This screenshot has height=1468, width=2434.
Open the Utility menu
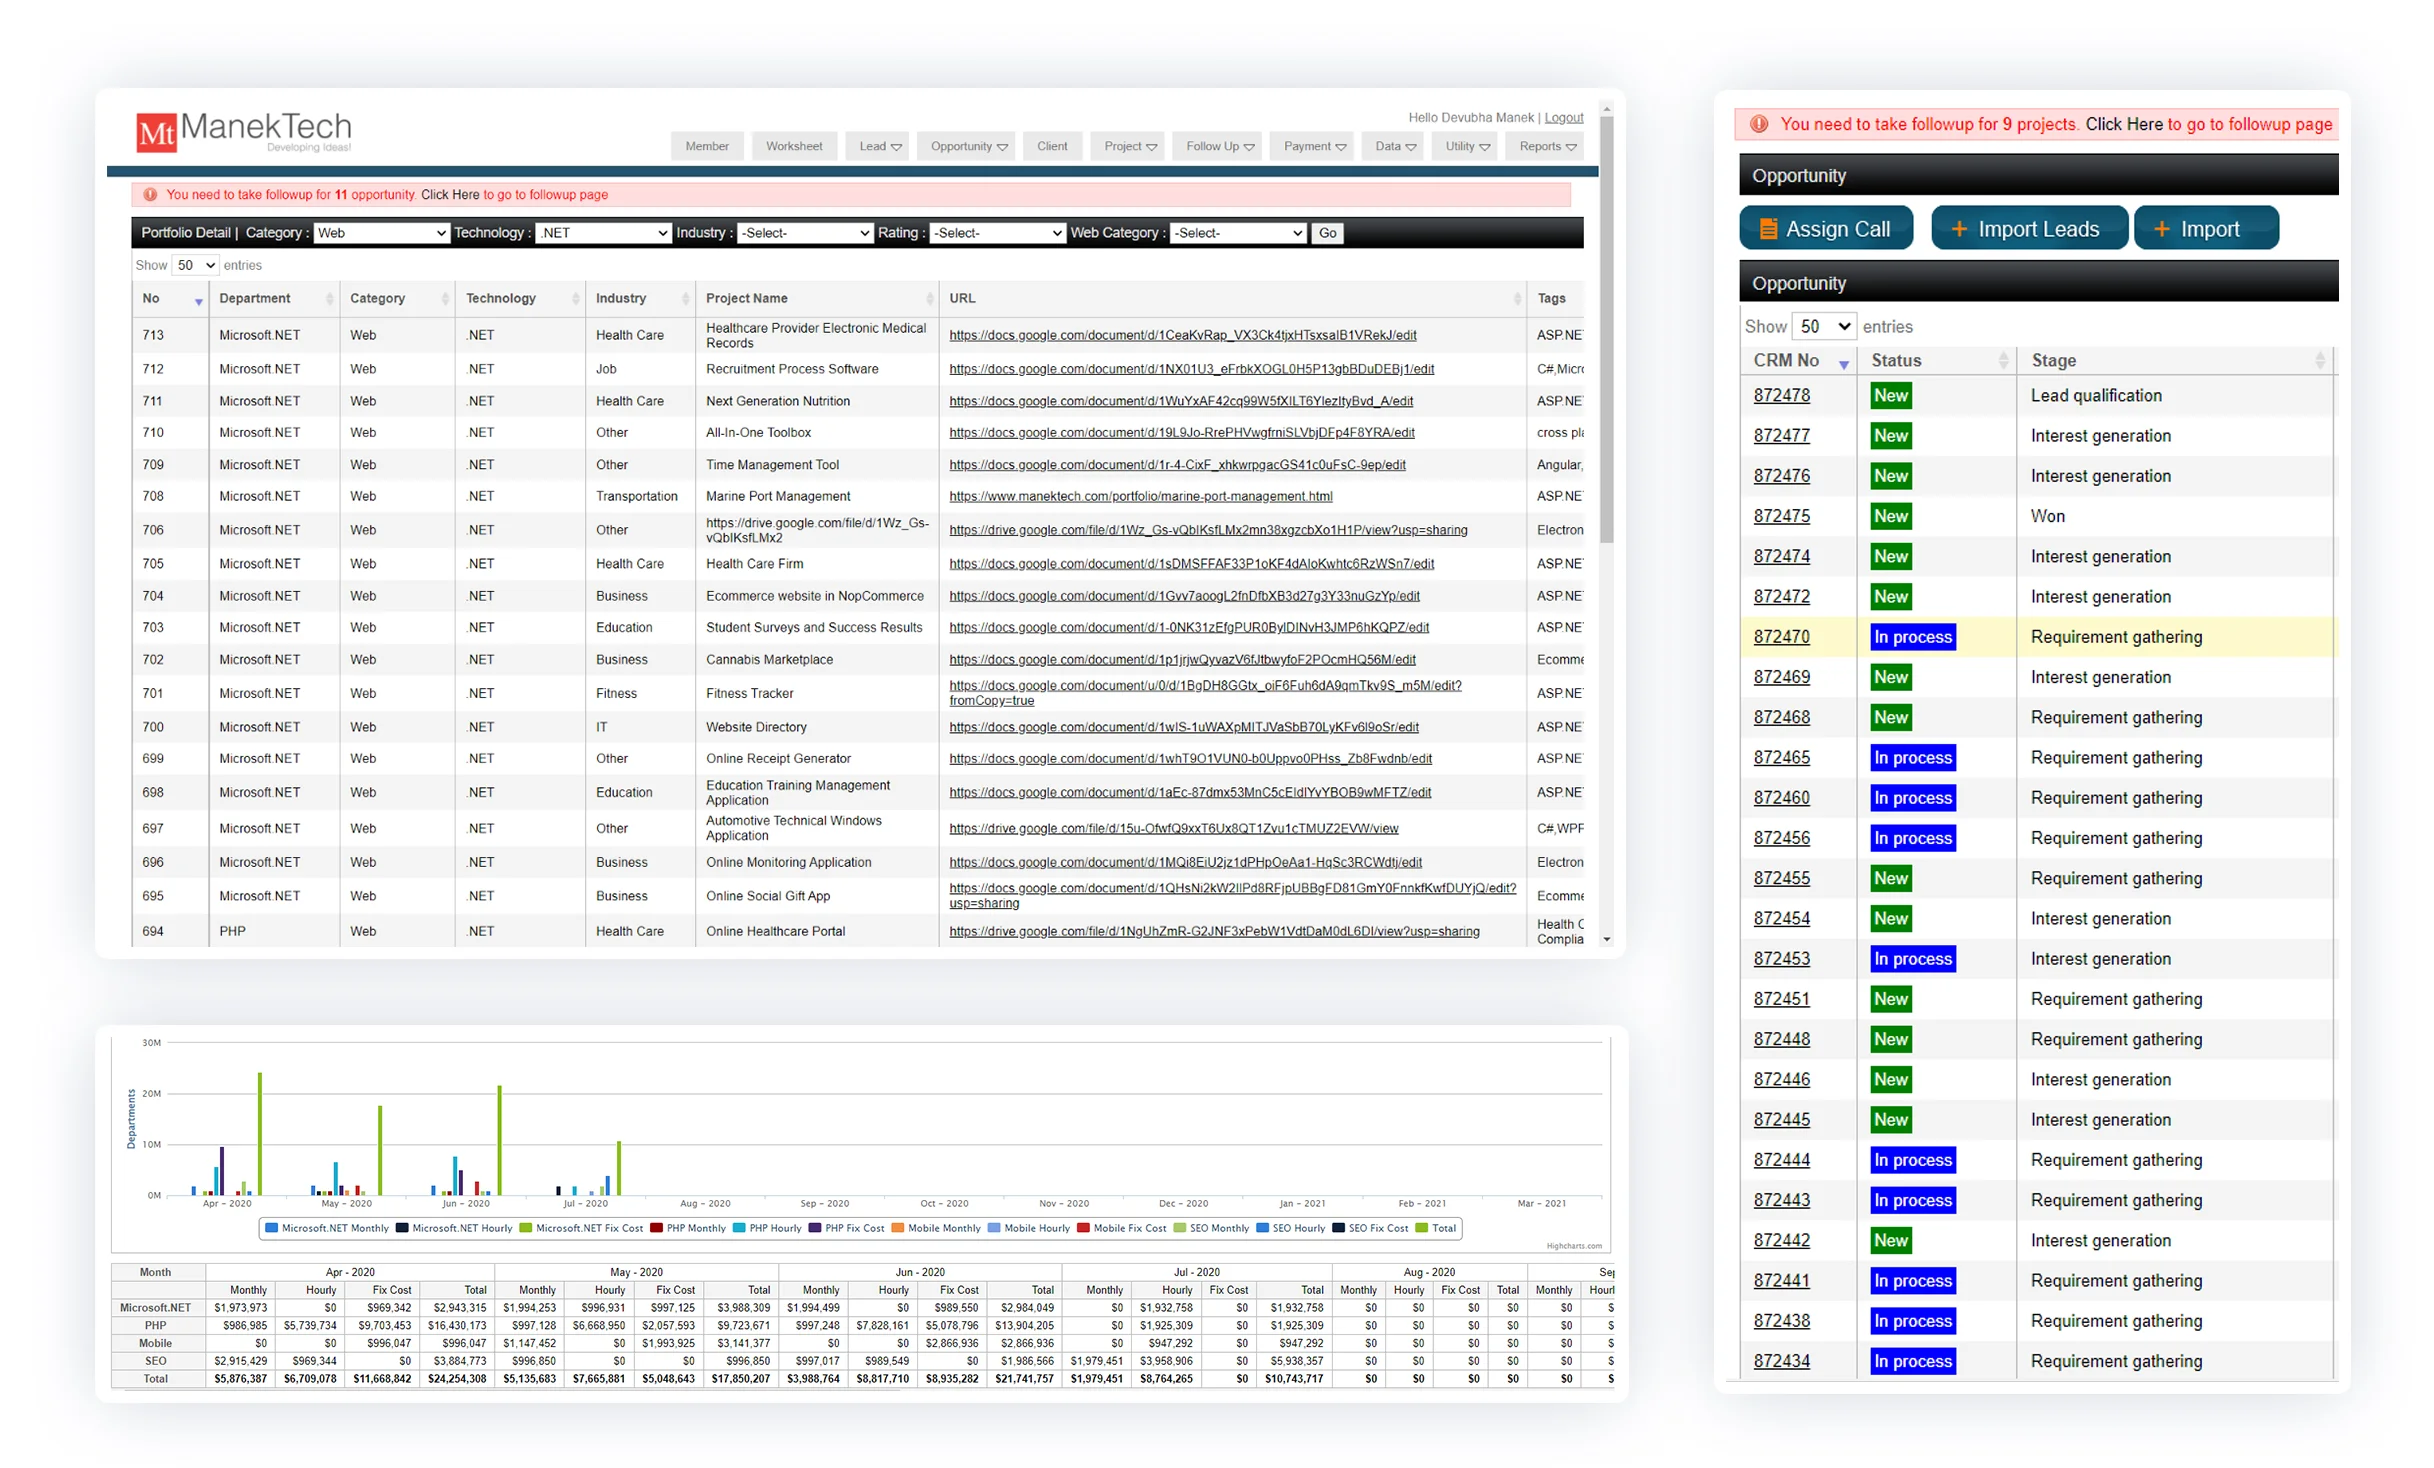(1467, 147)
